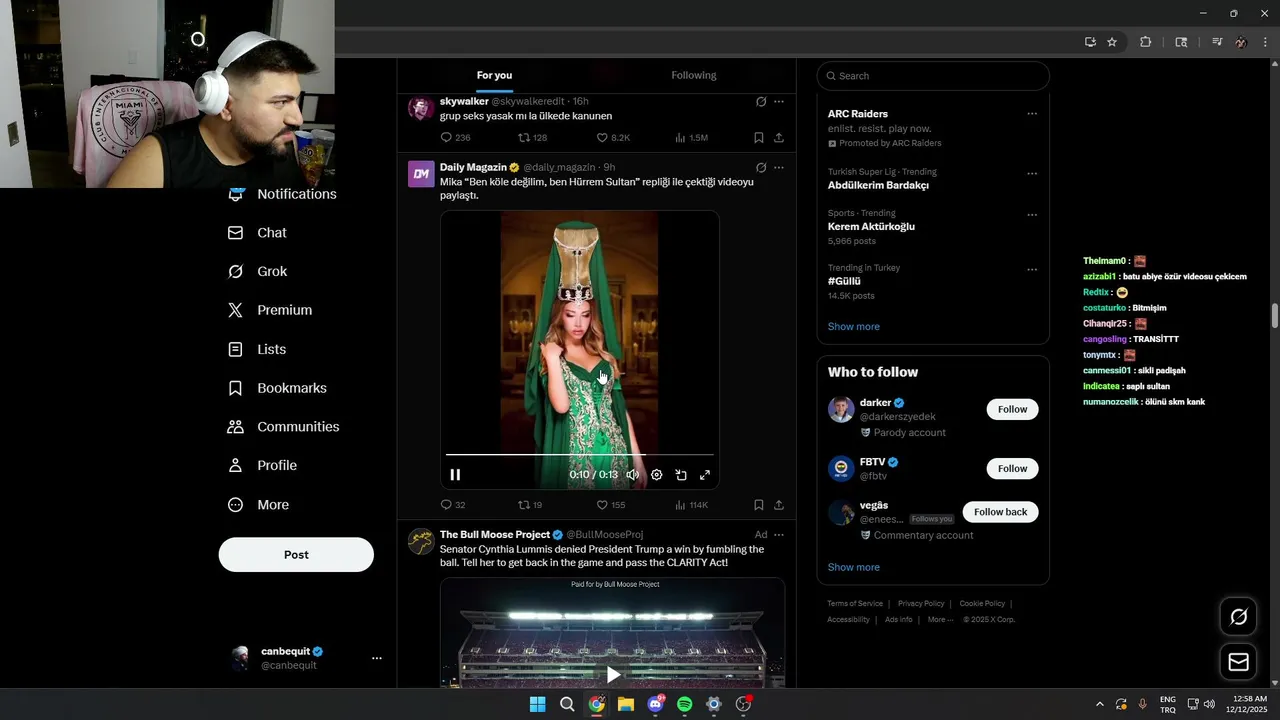Open Lists in the sidebar
This screenshot has width=1280, height=720.
pyautogui.click(x=258, y=350)
